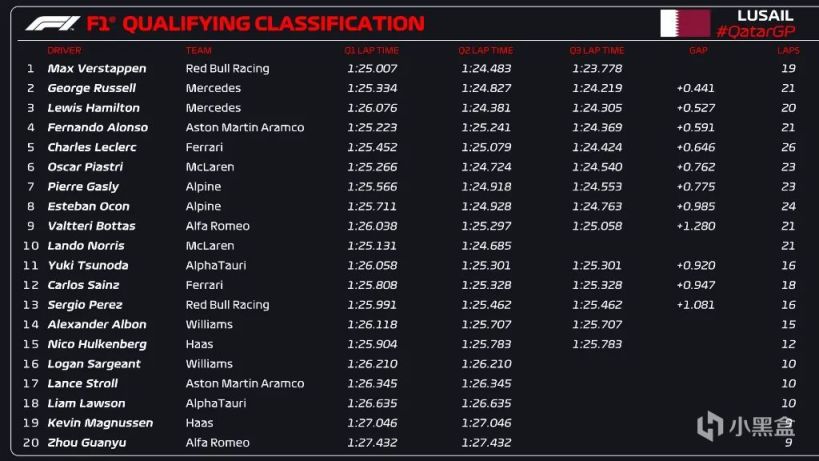Click the GAP column header
The image size is (819, 461).
click(x=698, y=51)
